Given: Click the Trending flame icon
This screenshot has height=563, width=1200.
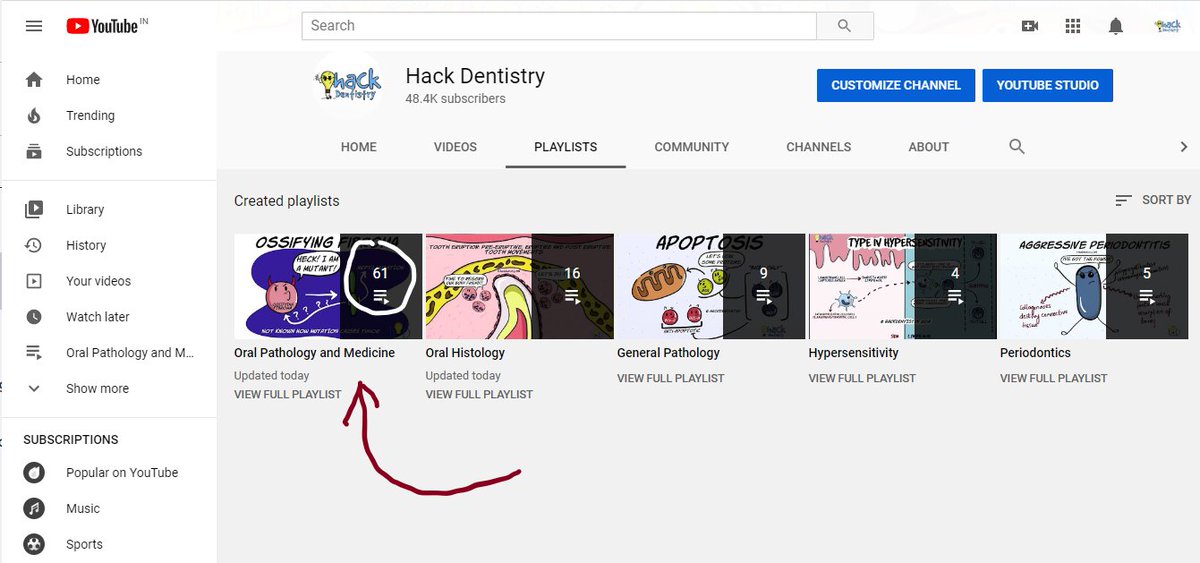Looking at the screenshot, I should point(34,116).
